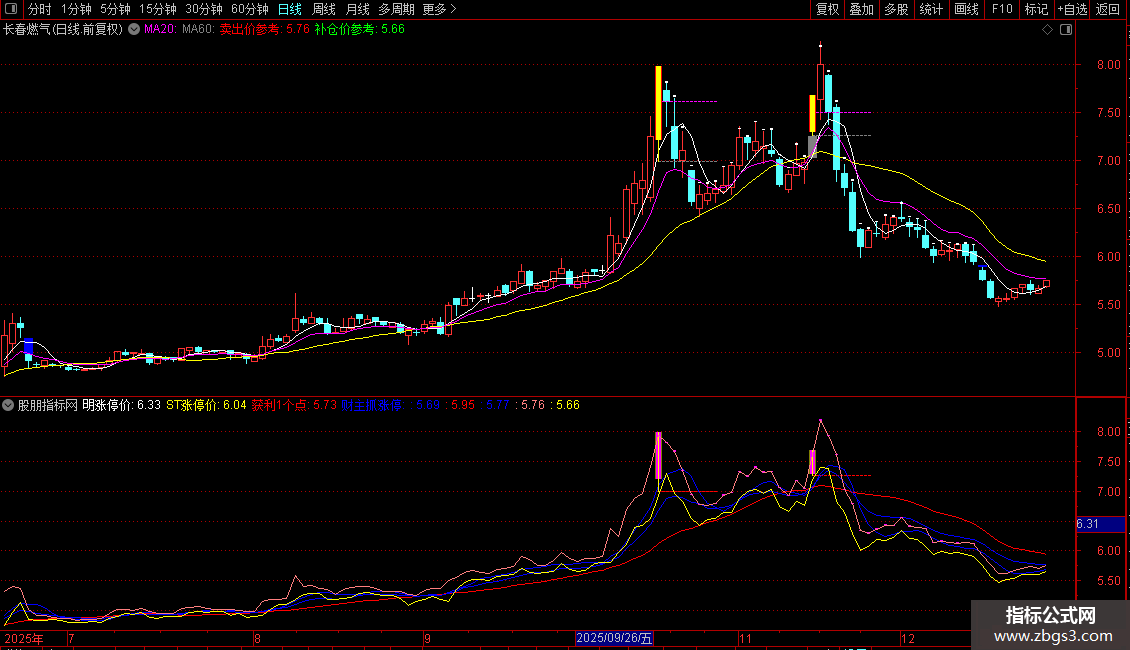Image resolution: width=1130 pixels, height=650 pixels.
Task: Click the 2025/09/26/五 date marker
Action: [x=614, y=638]
